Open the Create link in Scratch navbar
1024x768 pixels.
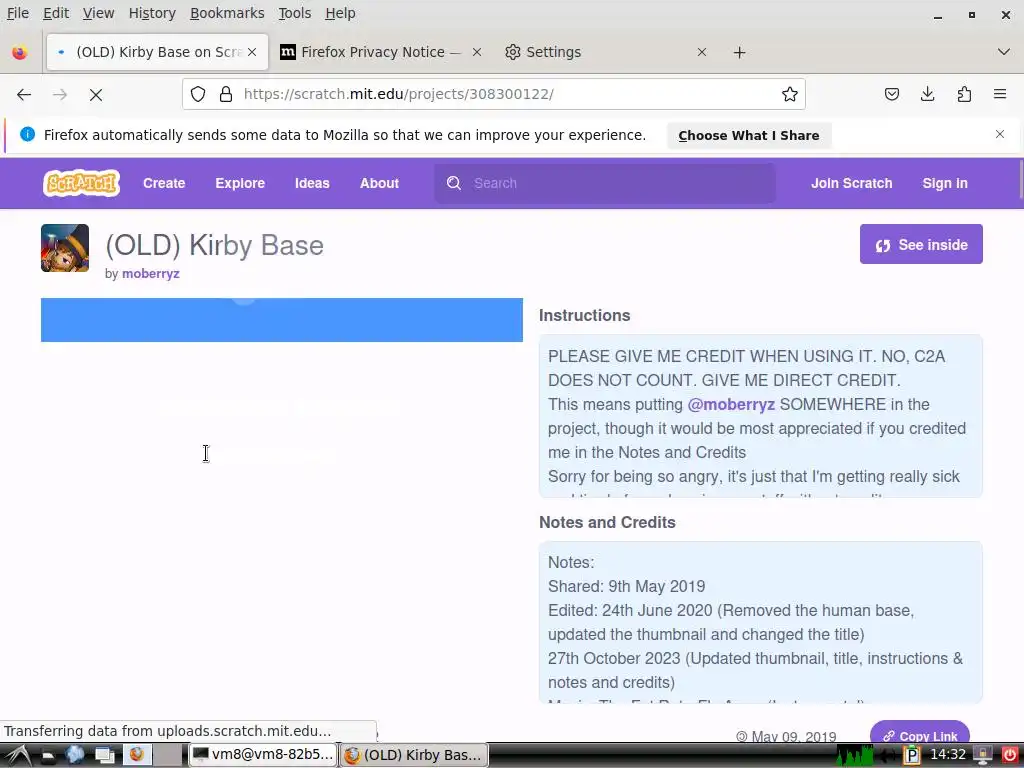click(x=164, y=183)
